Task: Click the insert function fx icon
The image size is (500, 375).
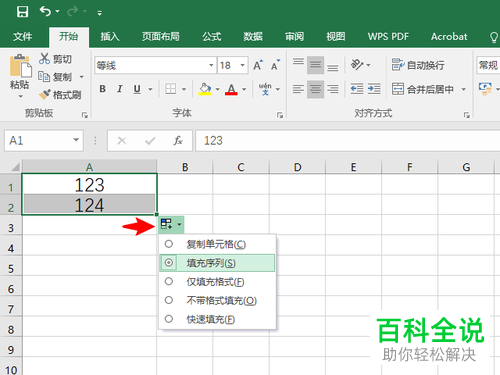Action: coord(178,141)
